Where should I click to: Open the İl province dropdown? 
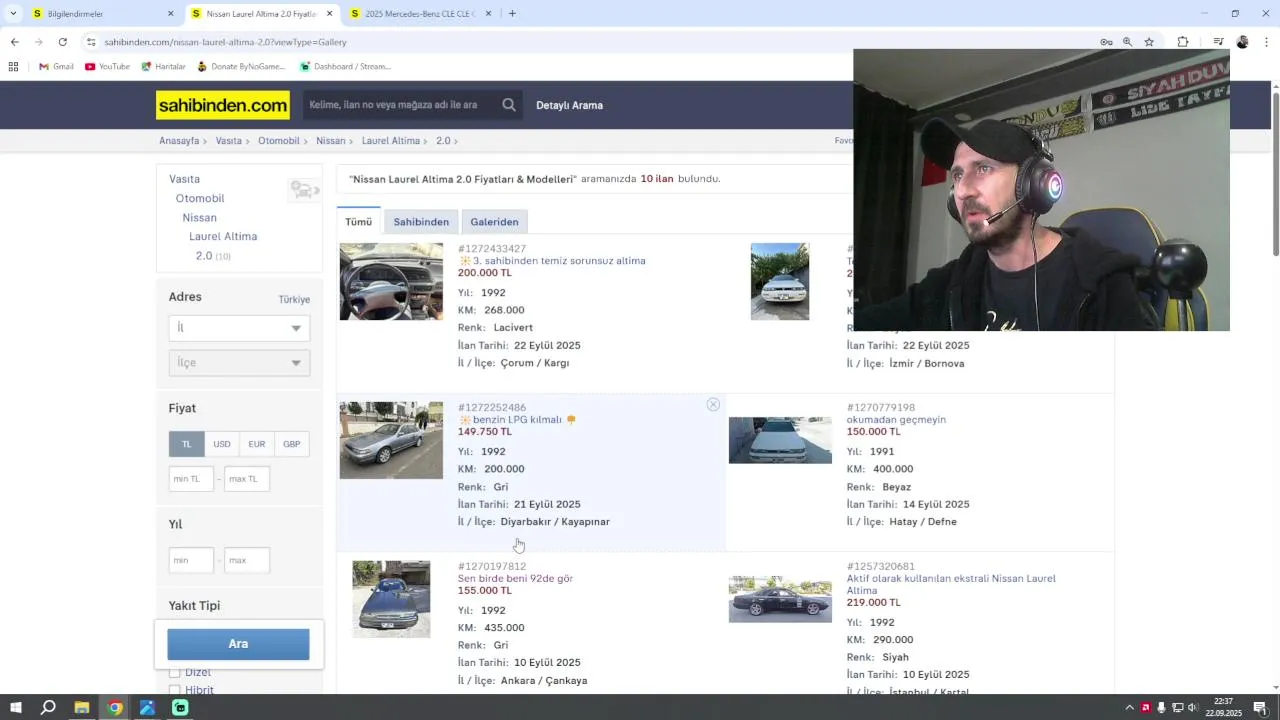click(x=239, y=328)
